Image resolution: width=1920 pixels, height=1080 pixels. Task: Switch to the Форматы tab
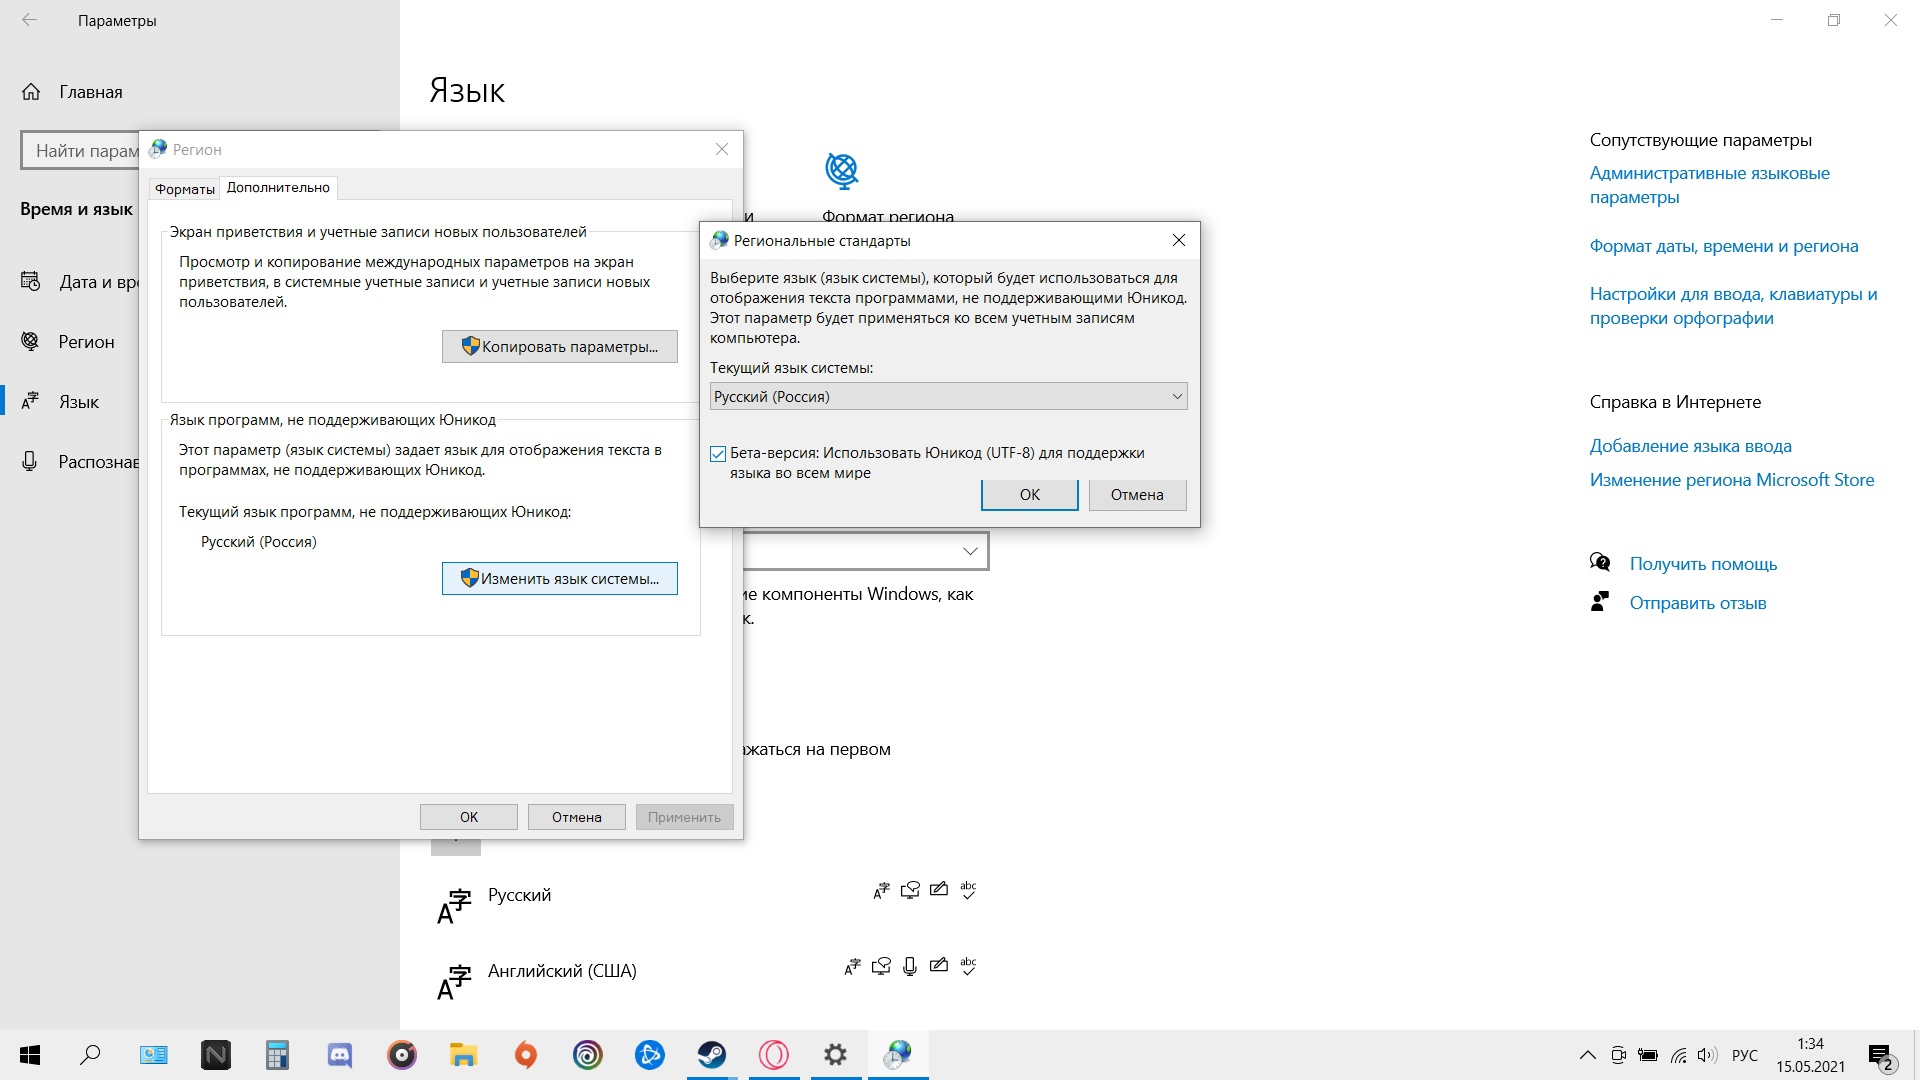coord(185,189)
